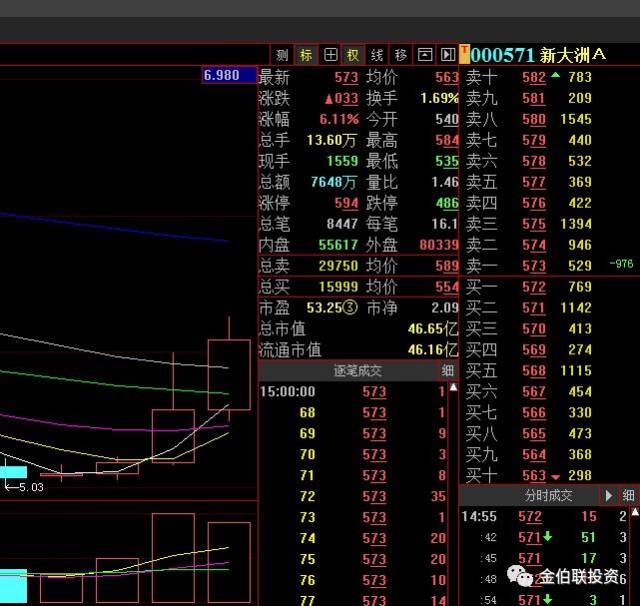Select the 买一 price 572

pyautogui.click(x=534, y=287)
